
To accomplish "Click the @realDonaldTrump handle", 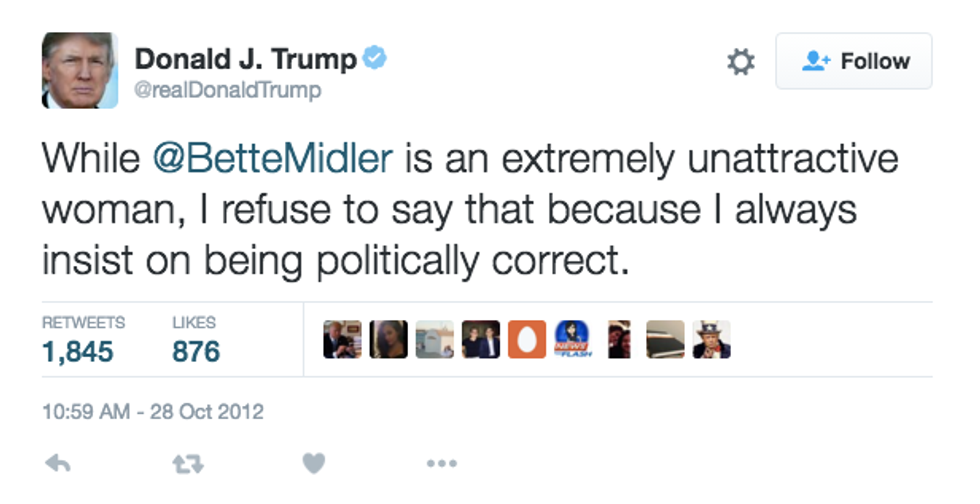I will (x=228, y=91).
